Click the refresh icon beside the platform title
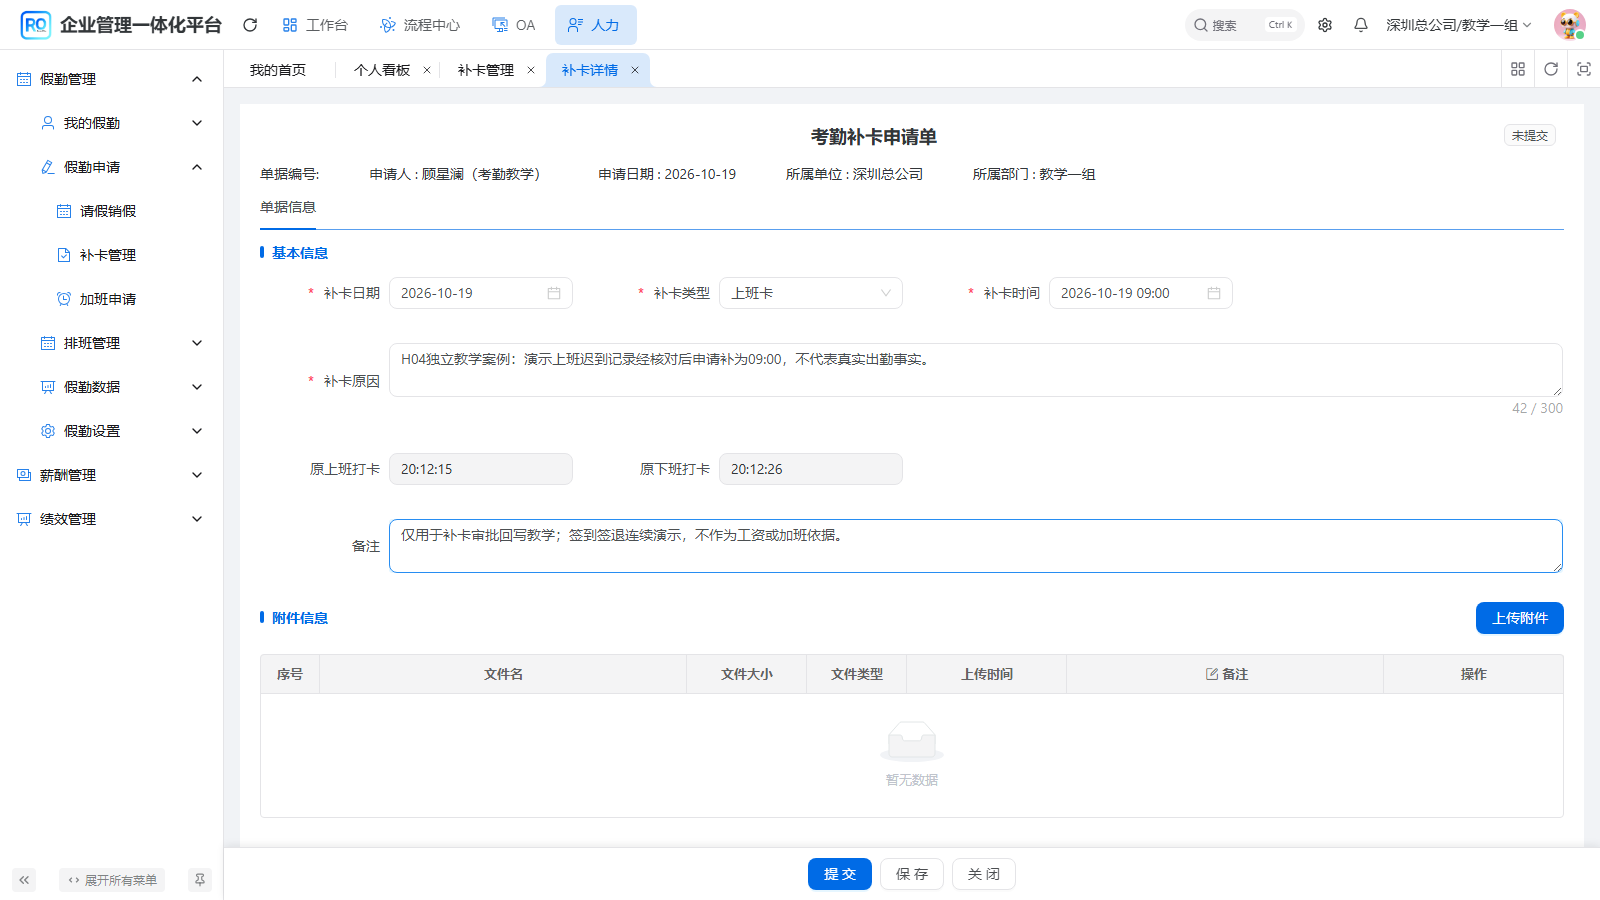The height and width of the screenshot is (900, 1600). pos(250,25)
